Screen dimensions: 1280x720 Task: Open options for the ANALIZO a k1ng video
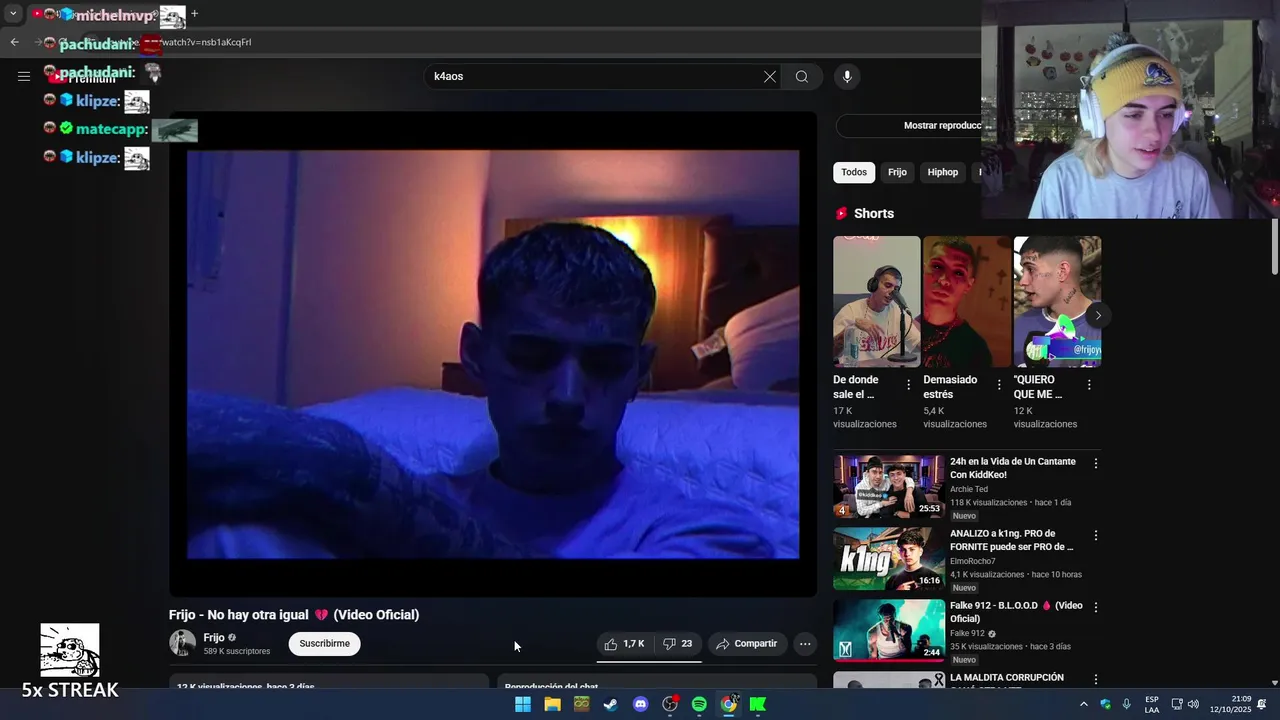click(x=1096, y=535)
